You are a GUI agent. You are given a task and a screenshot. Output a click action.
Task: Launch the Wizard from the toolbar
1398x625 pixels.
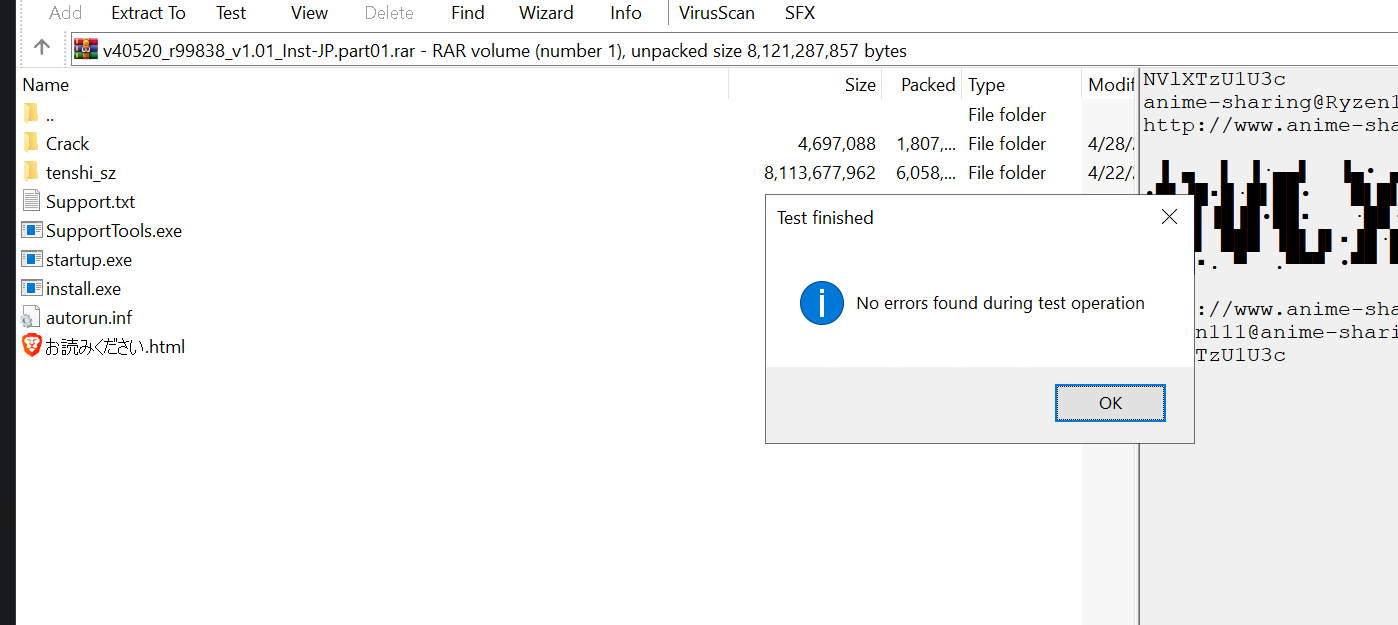pos(545,12)
